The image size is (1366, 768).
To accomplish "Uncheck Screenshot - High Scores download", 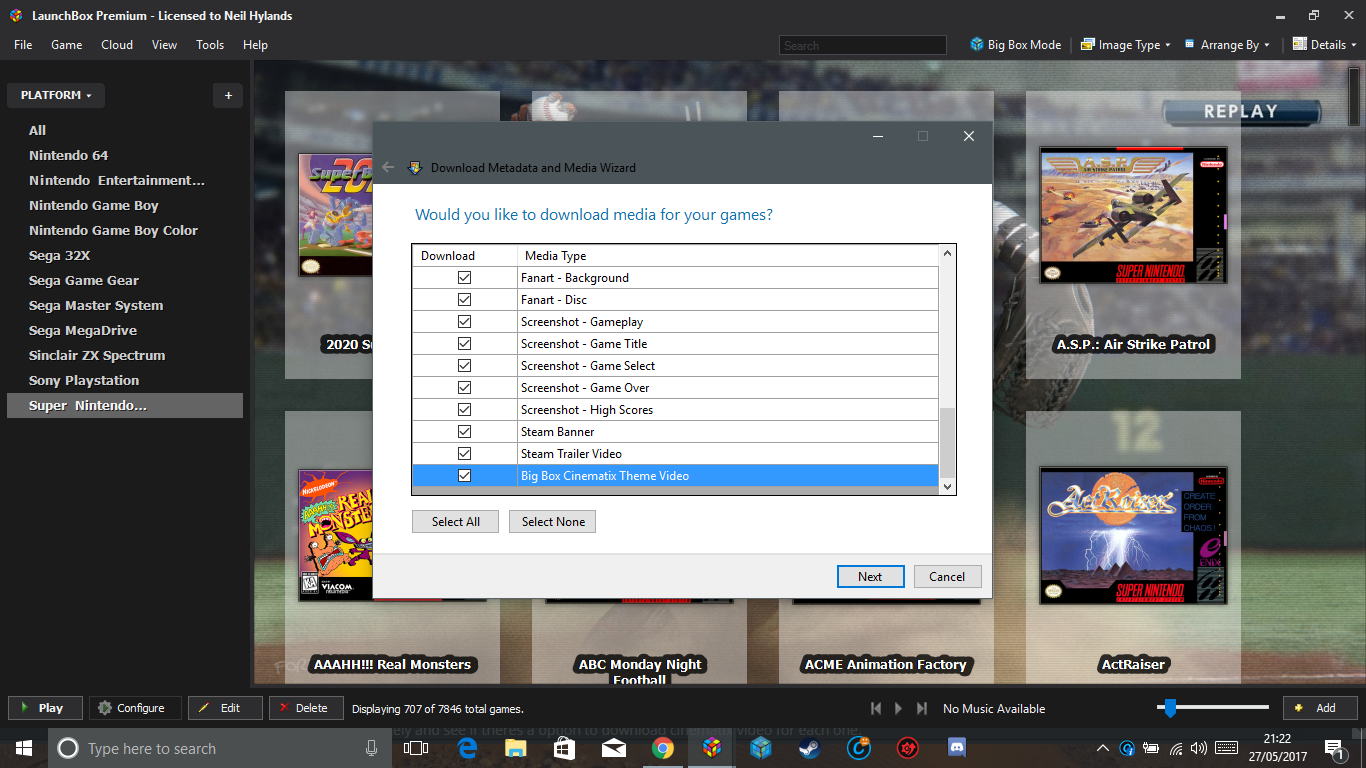I will pyautogui.click(x=464, y=410).
